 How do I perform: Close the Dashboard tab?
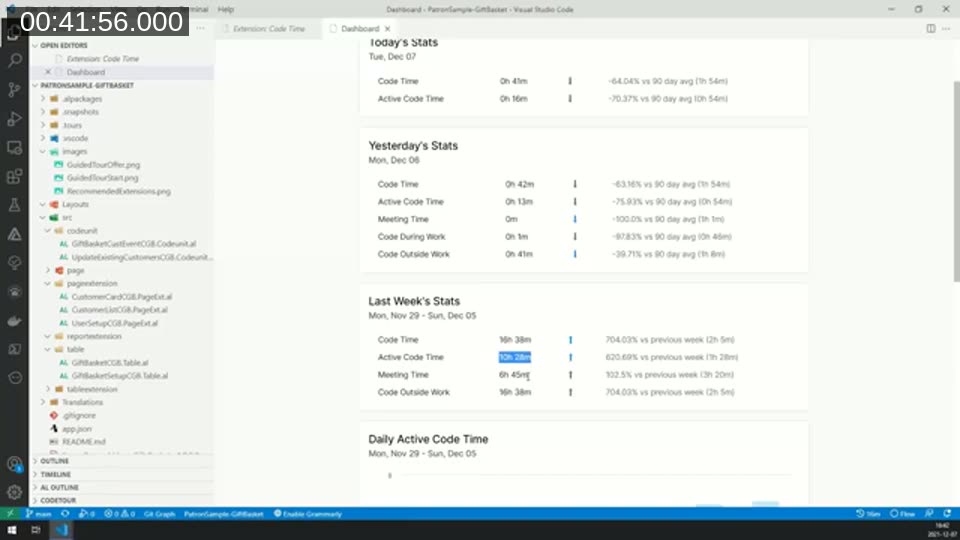pos(388,29)
